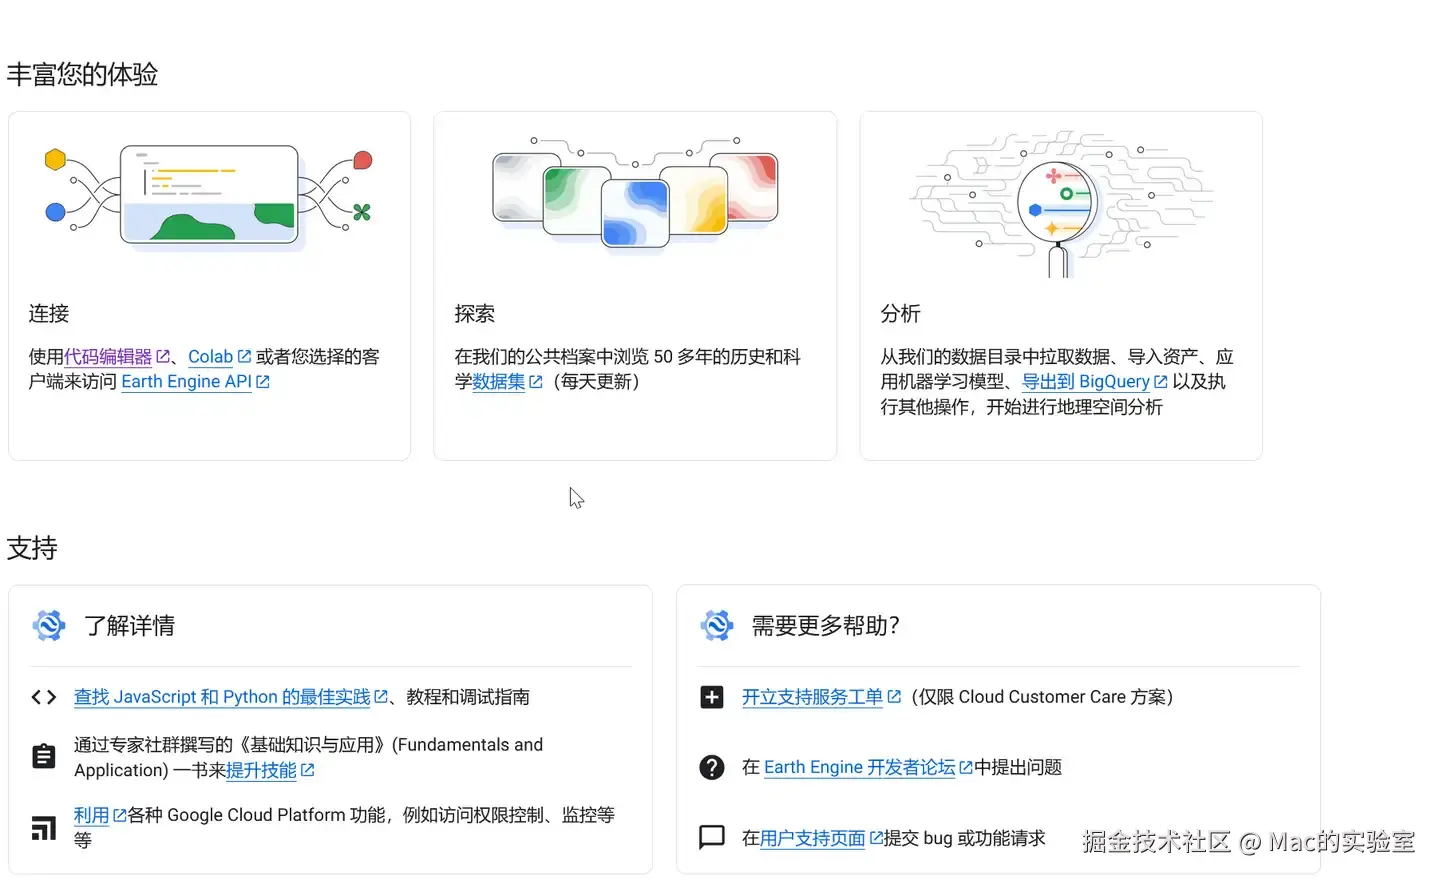Click the Earth Engine logo beside 了解详情
The image size is (1440, 880).
point(48,625)
